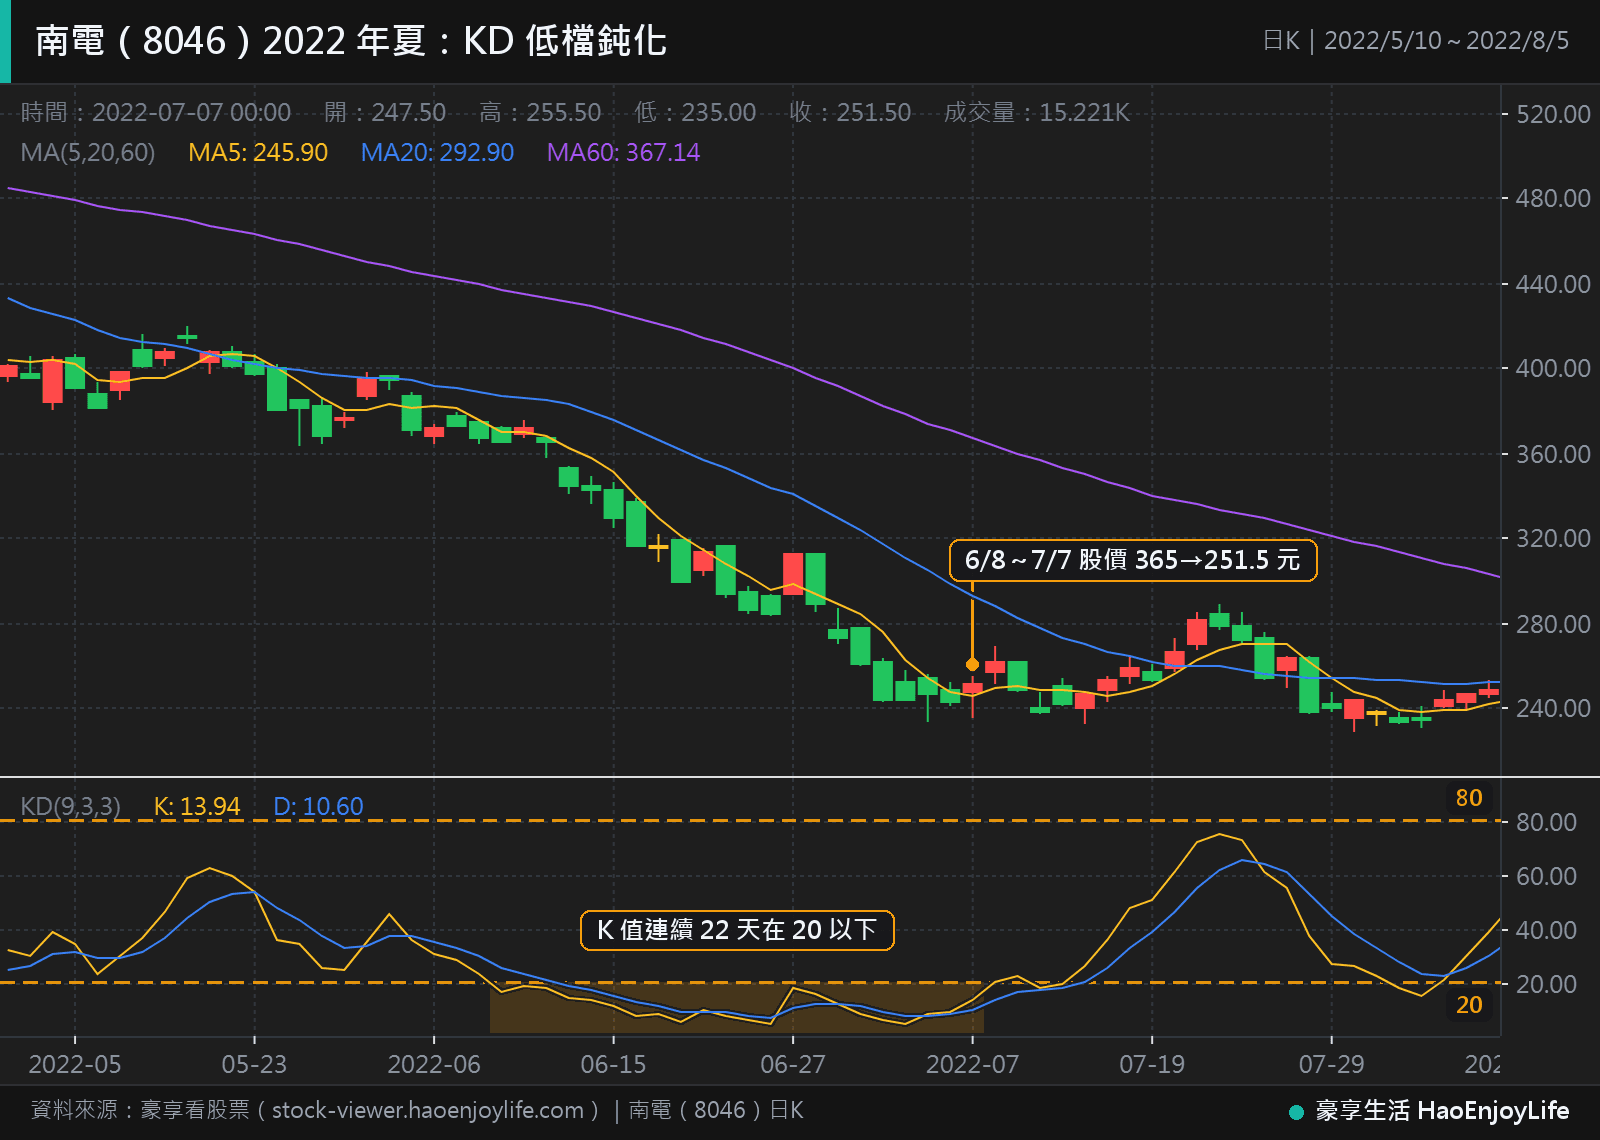Click the 06-27 date axis label
Screen dimensions: 1600x1140
(793, 1064)
